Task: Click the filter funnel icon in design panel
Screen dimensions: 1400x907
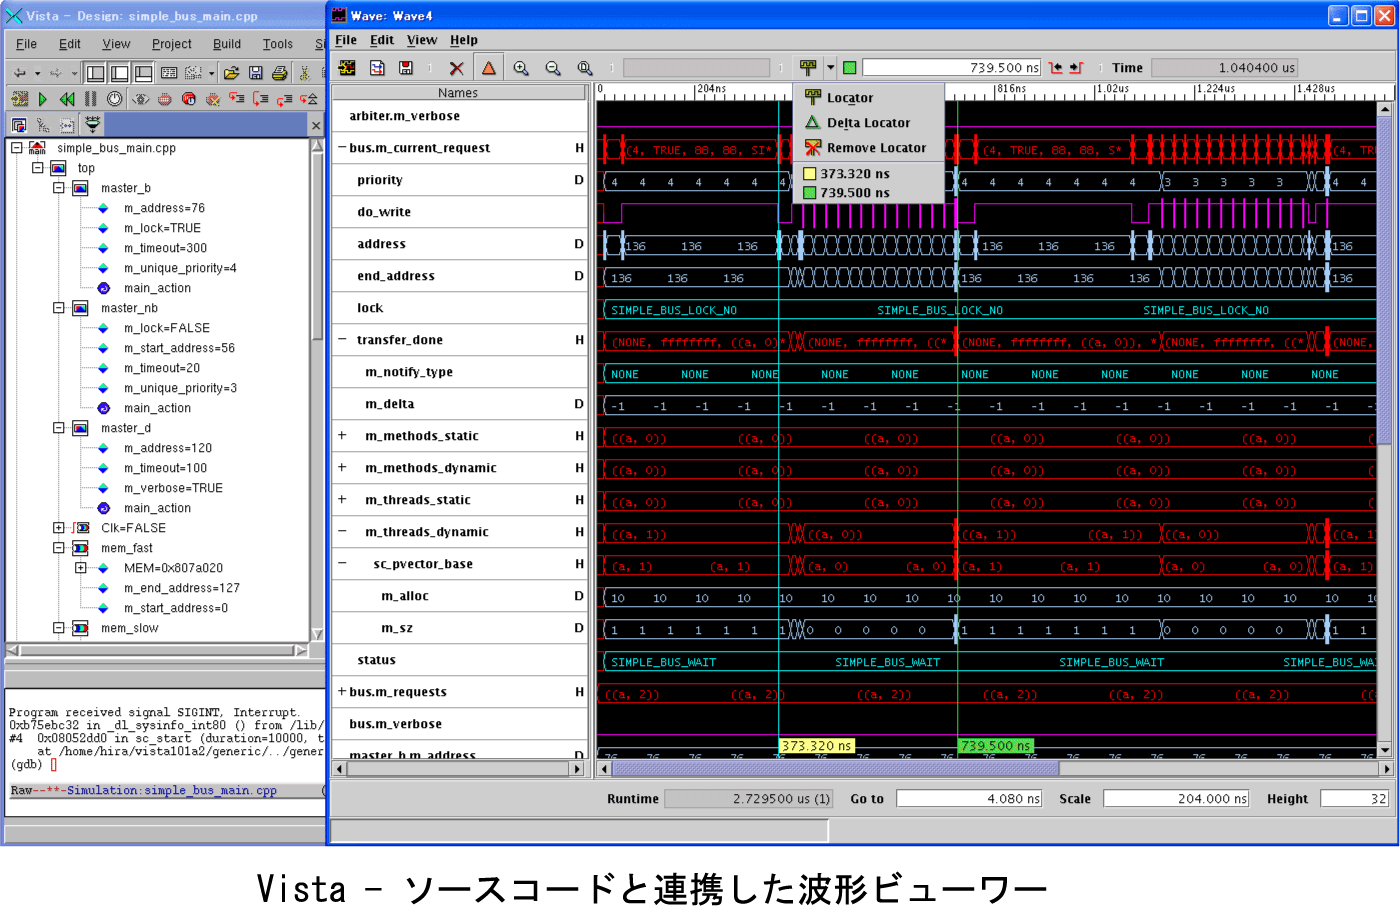Action: (x=92, y=125)
